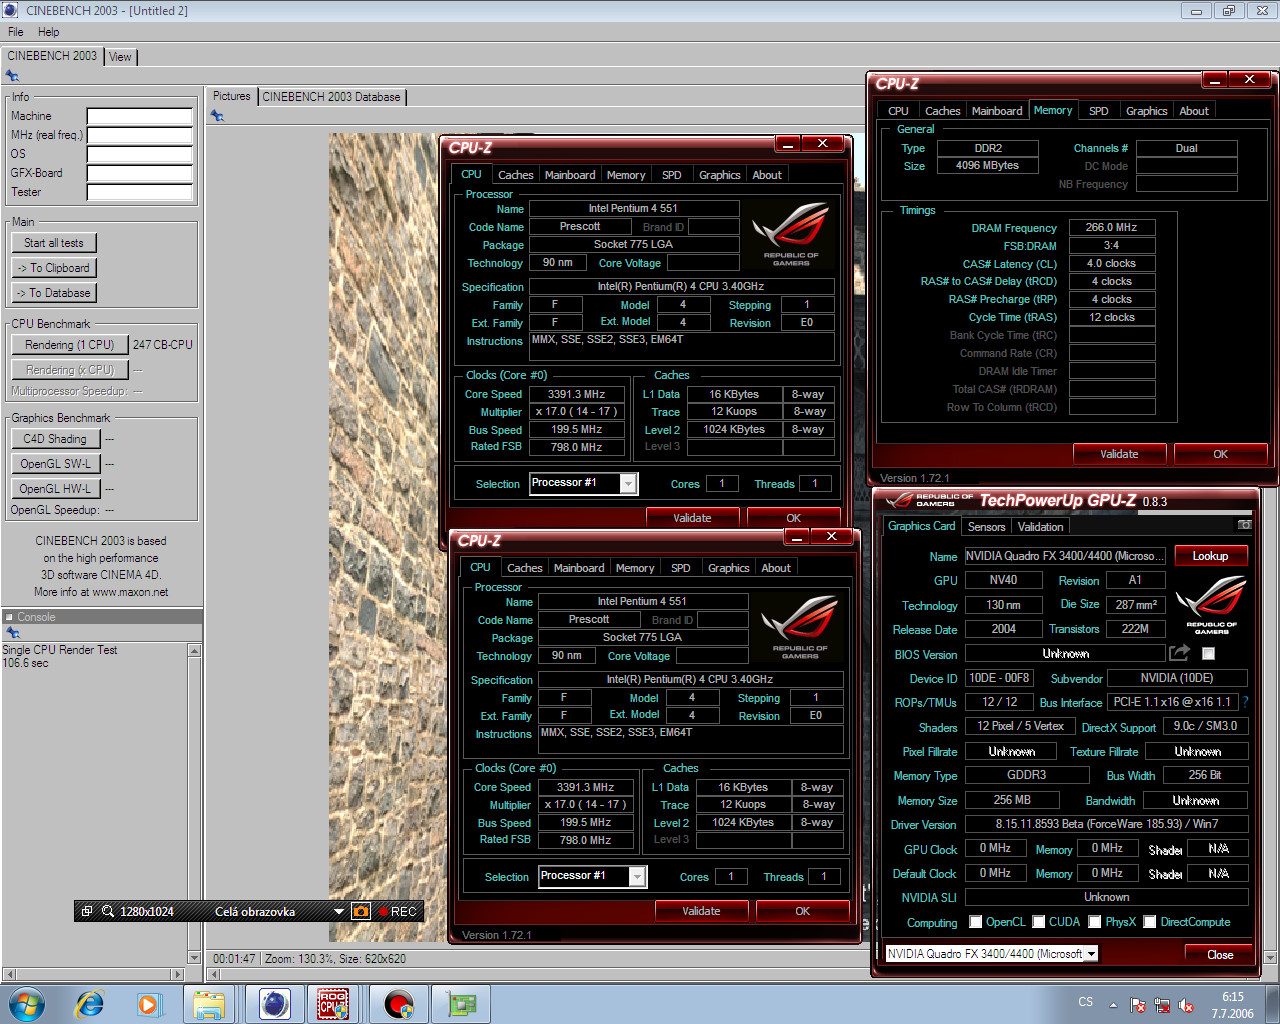
Task: Tick the checkbox beside BIOS Version field
Action: click(1208, 653)
